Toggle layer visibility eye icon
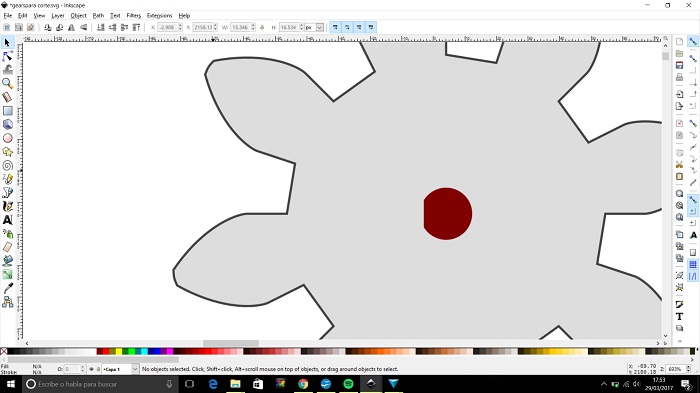Image resolution: width=700 pixels, height=393 pixels. click(91, 369)
